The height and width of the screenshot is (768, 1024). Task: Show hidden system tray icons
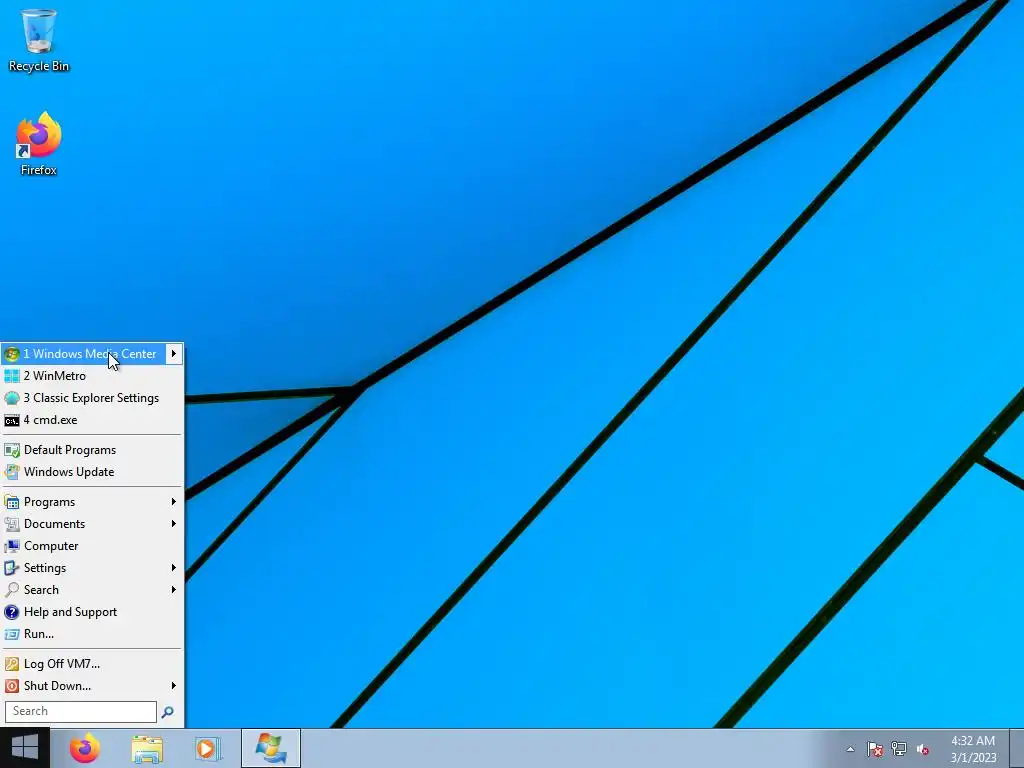(850, 749)
